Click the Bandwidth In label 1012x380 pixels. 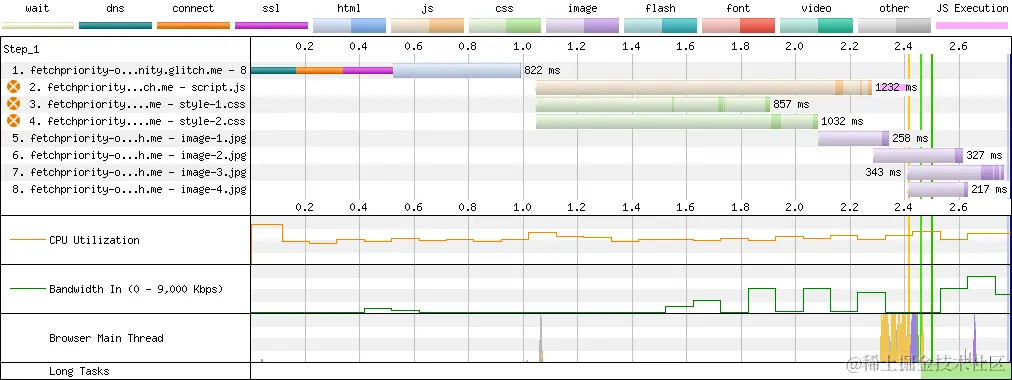click(136, 289)
